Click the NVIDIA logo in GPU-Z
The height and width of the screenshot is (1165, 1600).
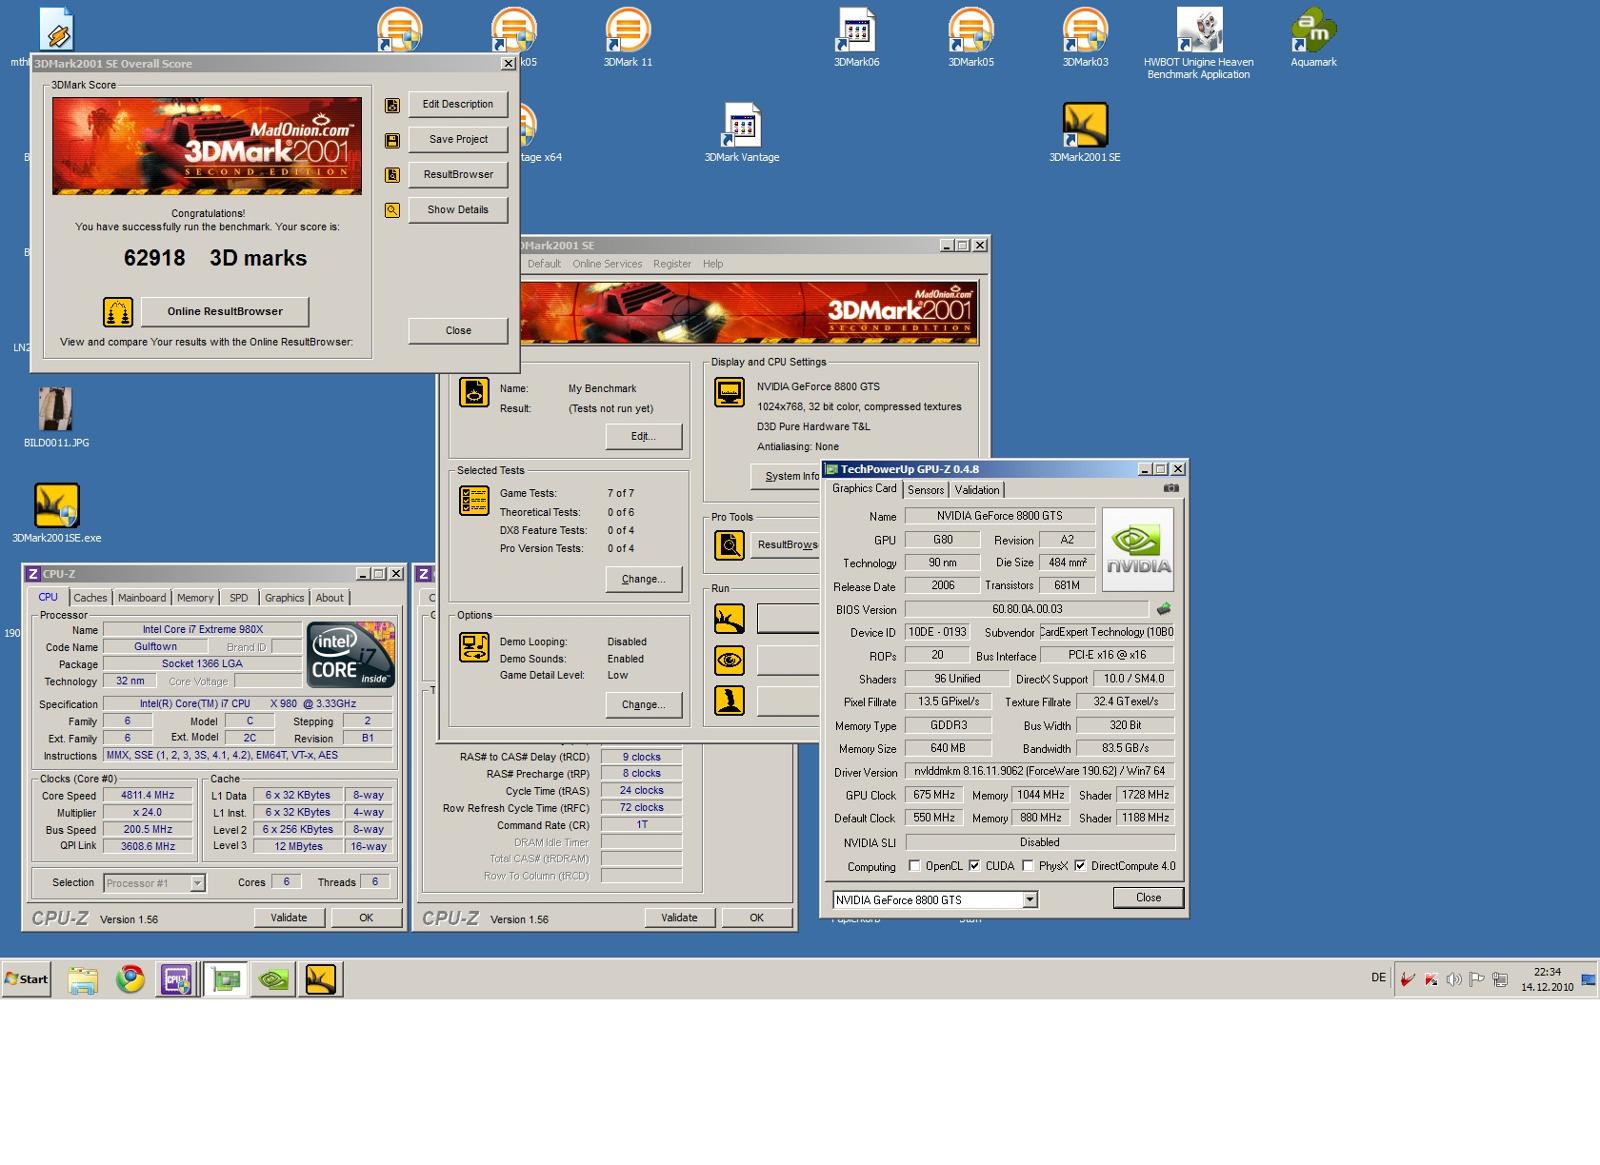point(1138,550)
